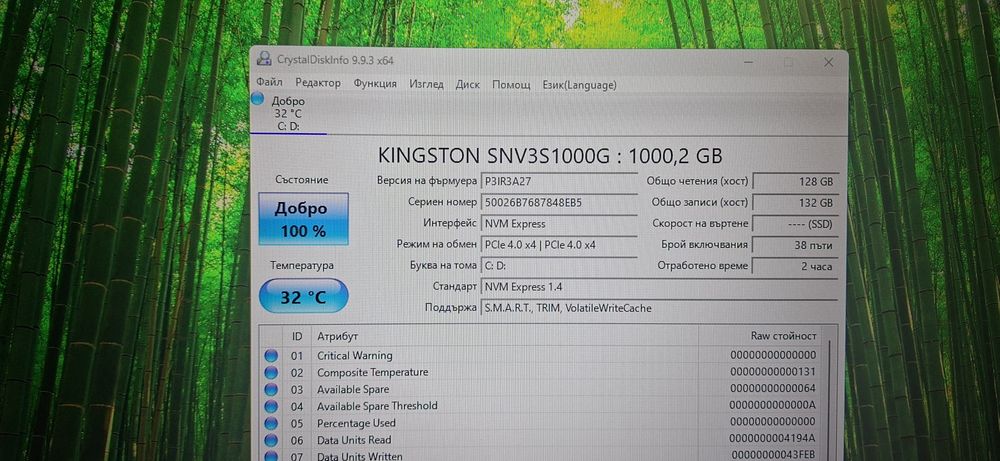Screen dimensions: 1000x461
Task: Open the Редактор menu
Action: 318,83
